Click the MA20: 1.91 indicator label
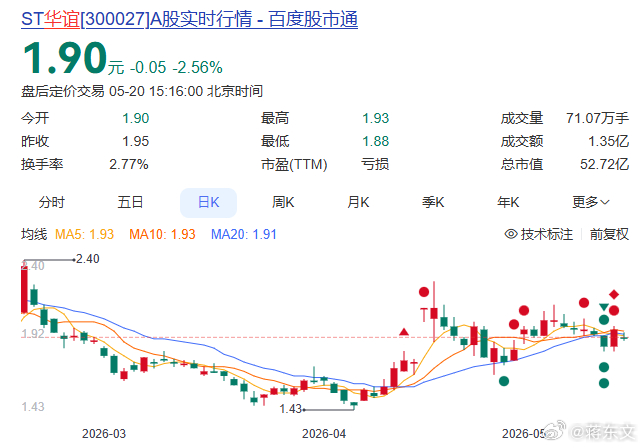Viewport: 643px width, 448px height. click(244, 234)
